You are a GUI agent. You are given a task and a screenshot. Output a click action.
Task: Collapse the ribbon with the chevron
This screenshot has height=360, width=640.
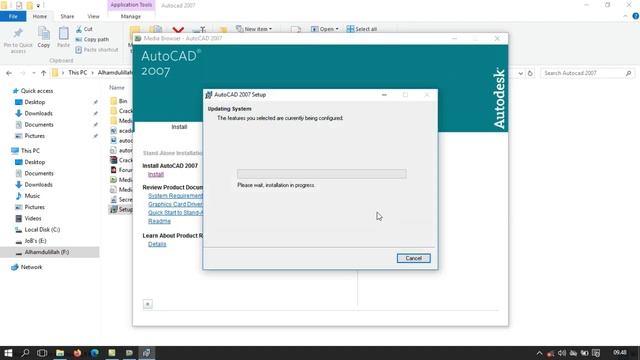tap(626, 16)
